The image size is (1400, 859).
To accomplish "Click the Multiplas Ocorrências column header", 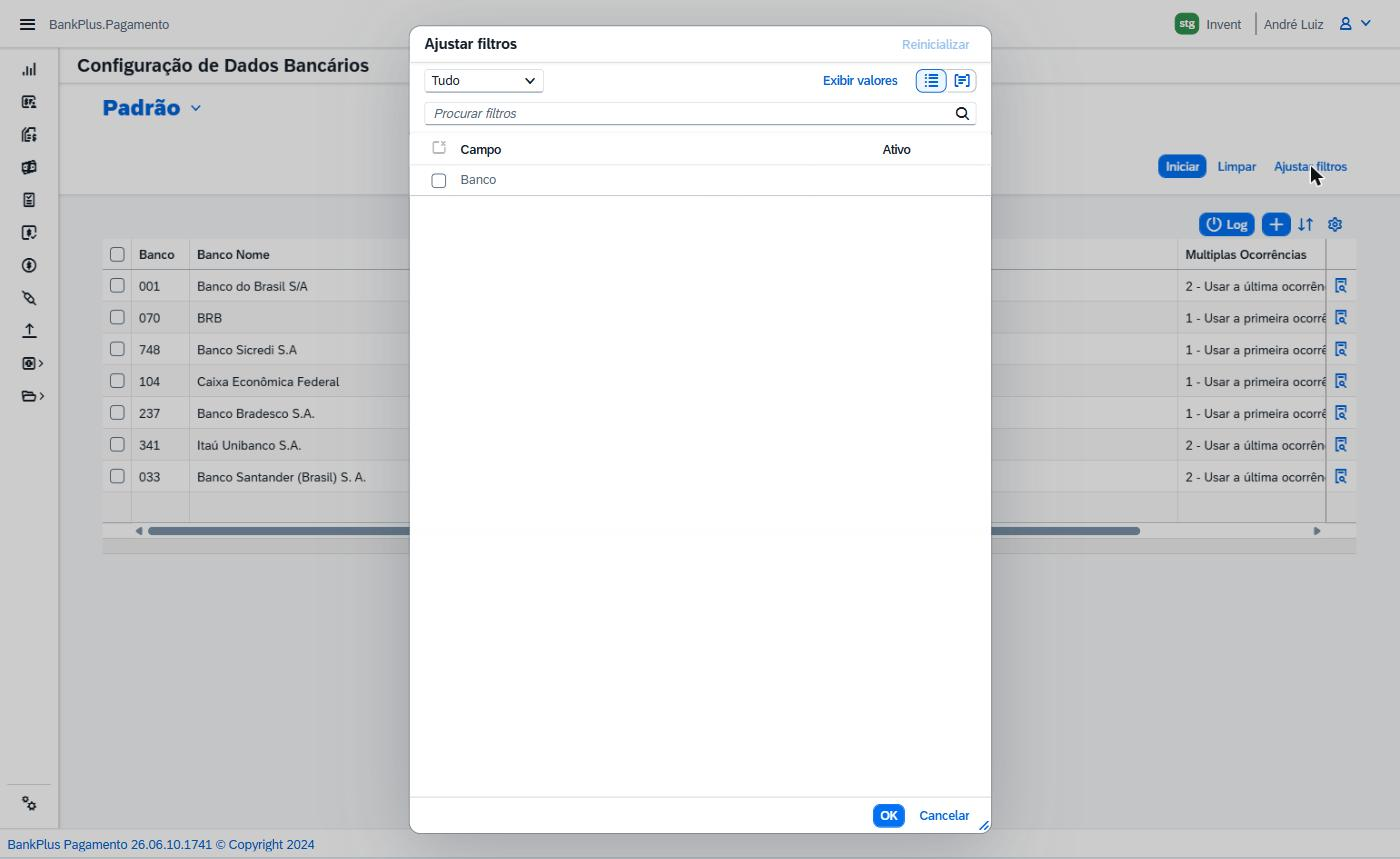I will (x=1246, y=255).
